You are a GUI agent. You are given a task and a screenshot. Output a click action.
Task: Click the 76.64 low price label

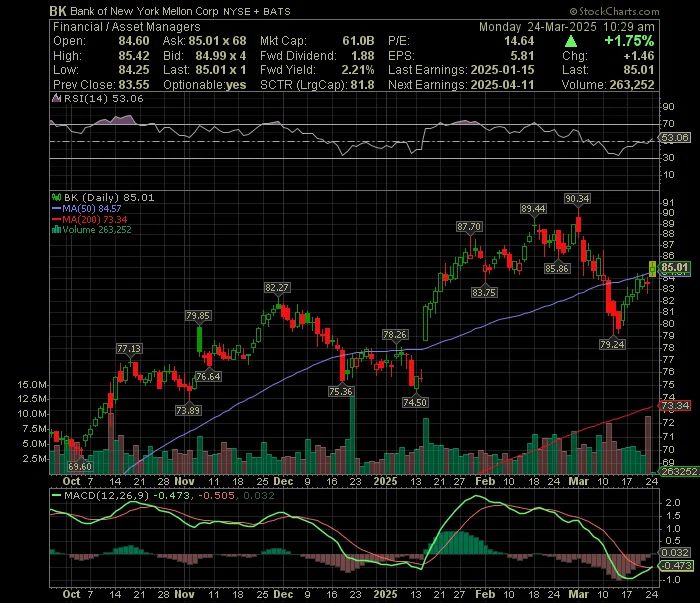[x=208, y=377]
